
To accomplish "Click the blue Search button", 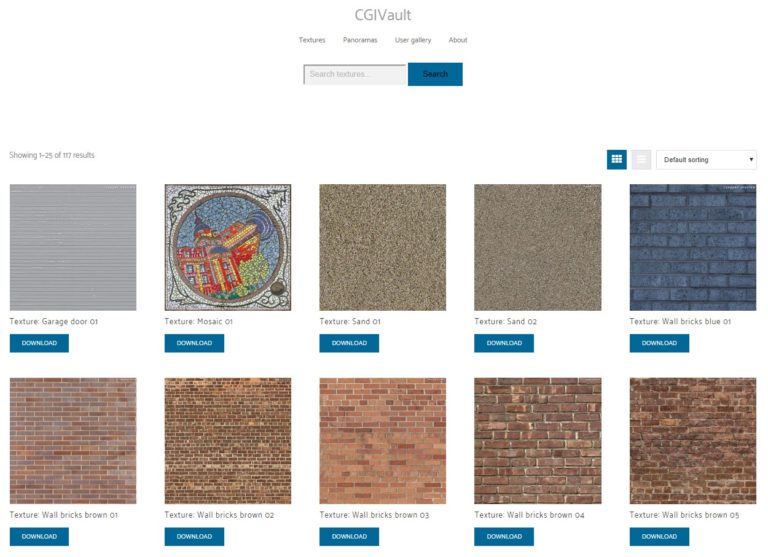I will click(435, 74).
